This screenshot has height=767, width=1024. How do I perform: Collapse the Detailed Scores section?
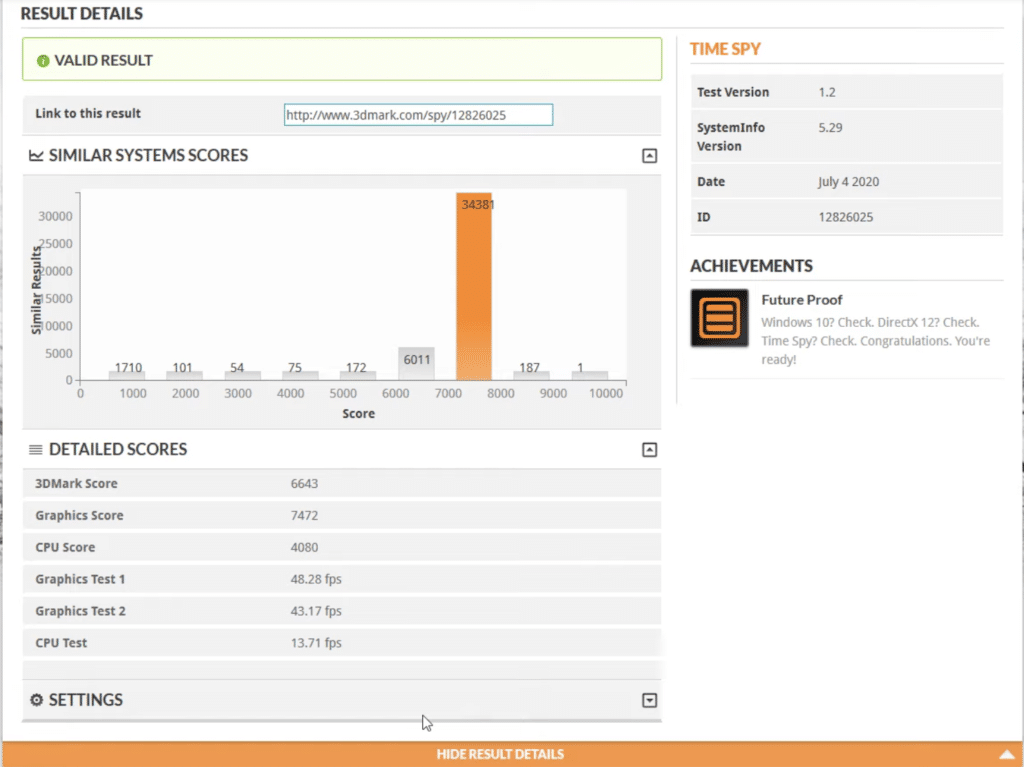pyautogui.click(x=649, y=450)
